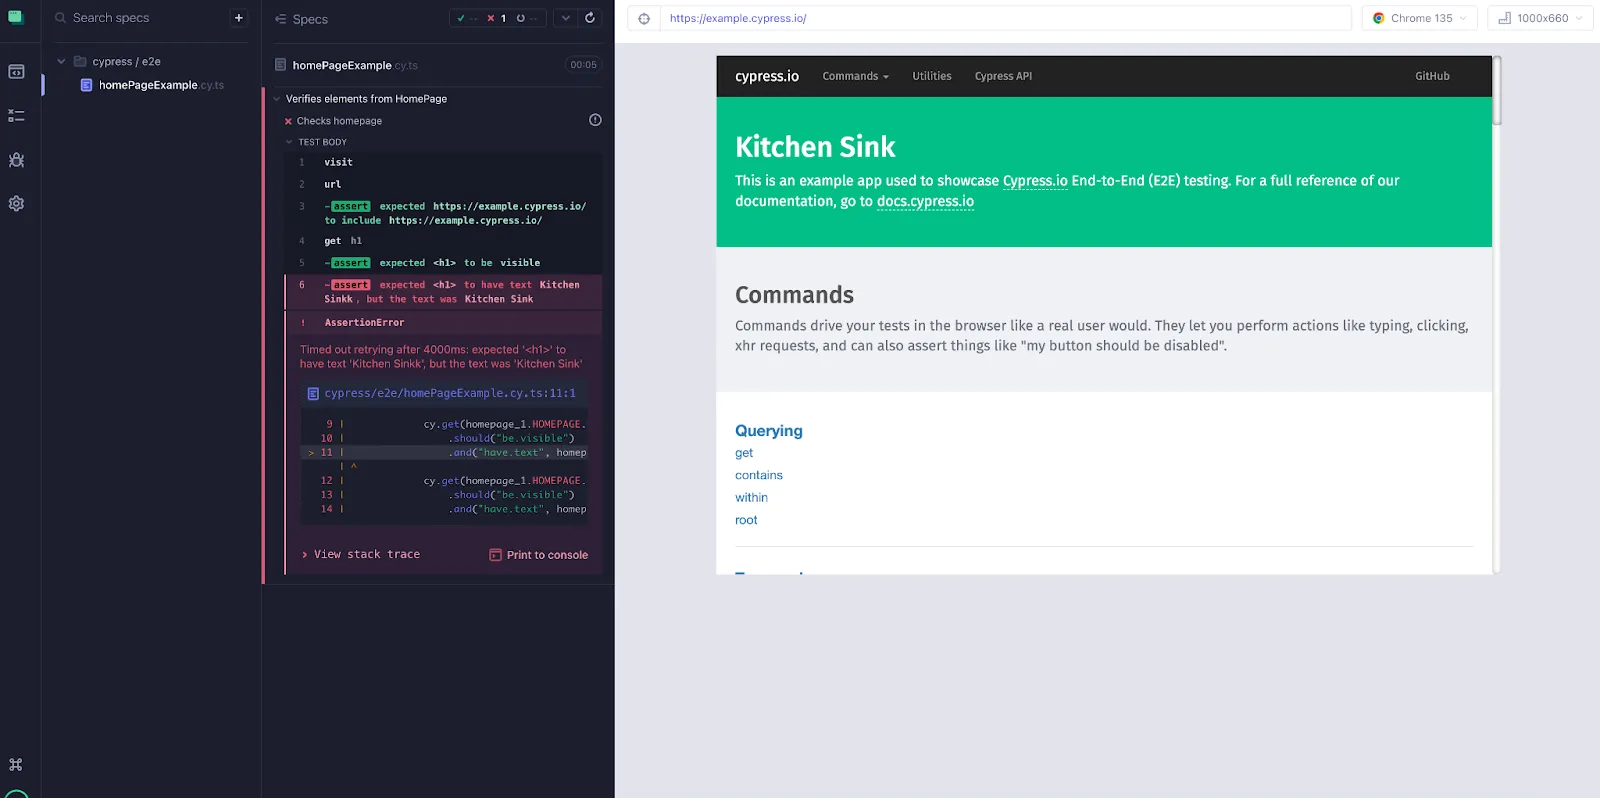
Task: Select assert 'expected <h1> to be visible' row
Action: click(444, 263)
